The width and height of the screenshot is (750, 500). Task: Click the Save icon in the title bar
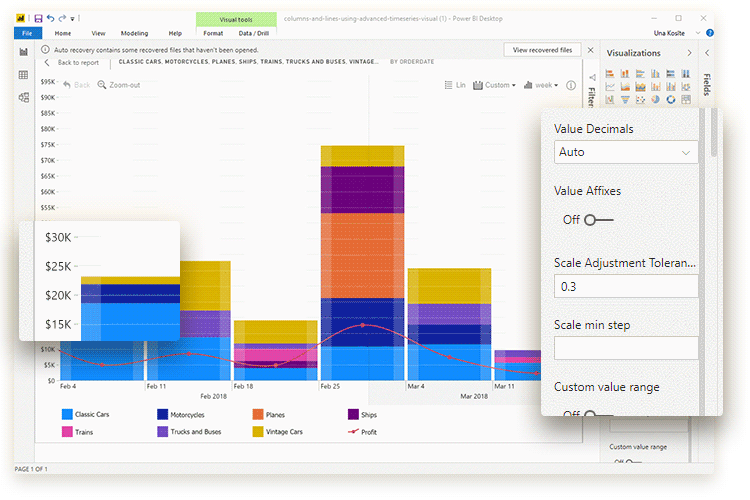coord(38,19)
